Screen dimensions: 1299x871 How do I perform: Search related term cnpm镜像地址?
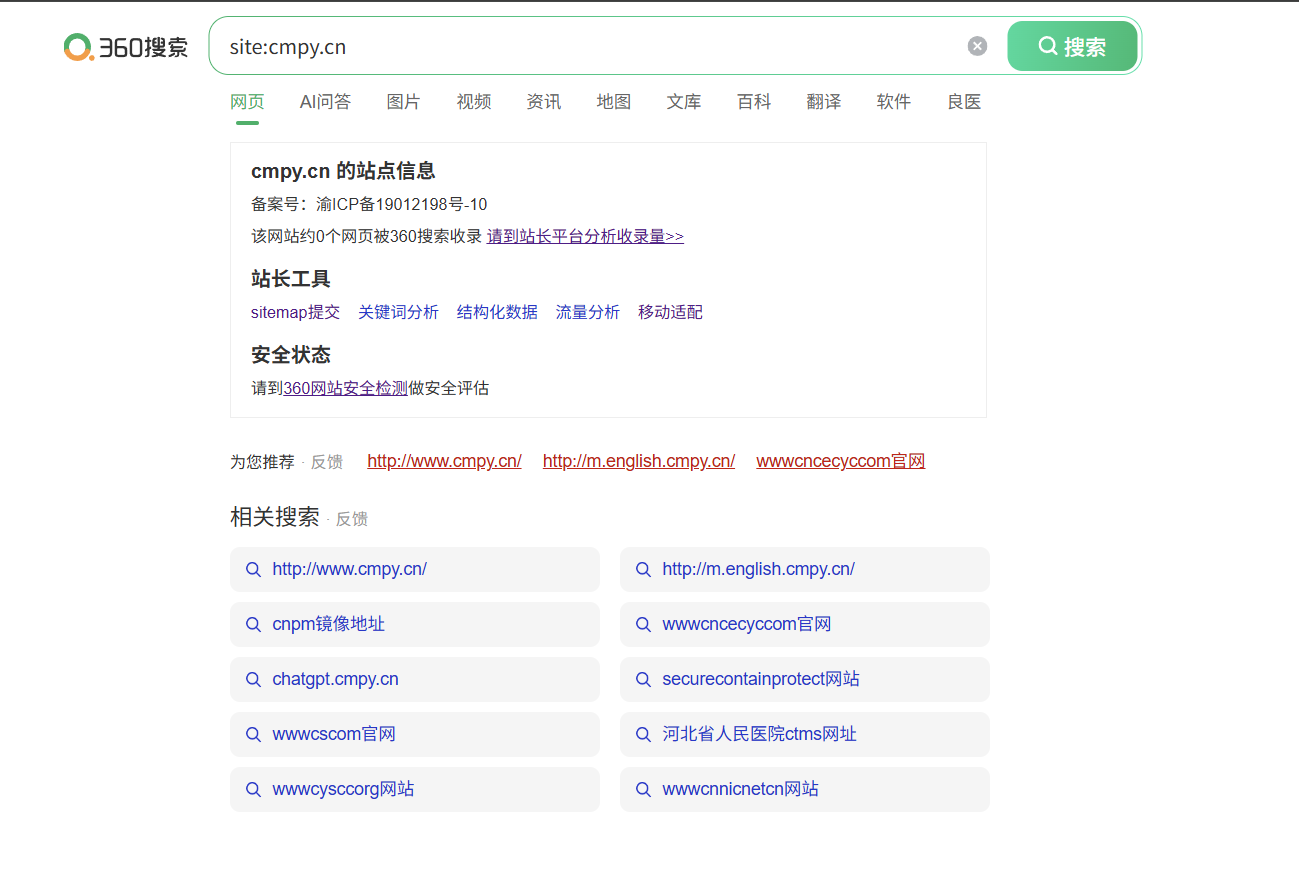tap(415, 624)
